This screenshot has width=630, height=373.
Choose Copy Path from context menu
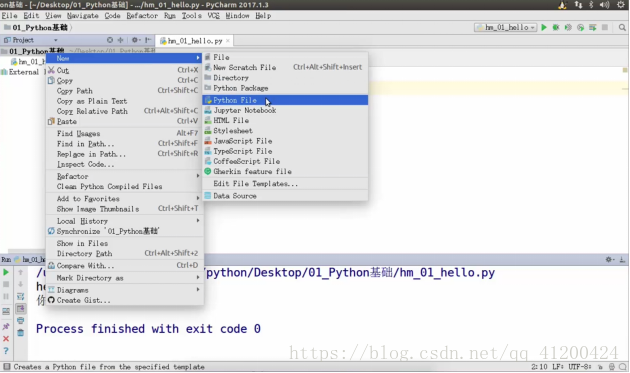pyautogui.click(x=125, y=90)
